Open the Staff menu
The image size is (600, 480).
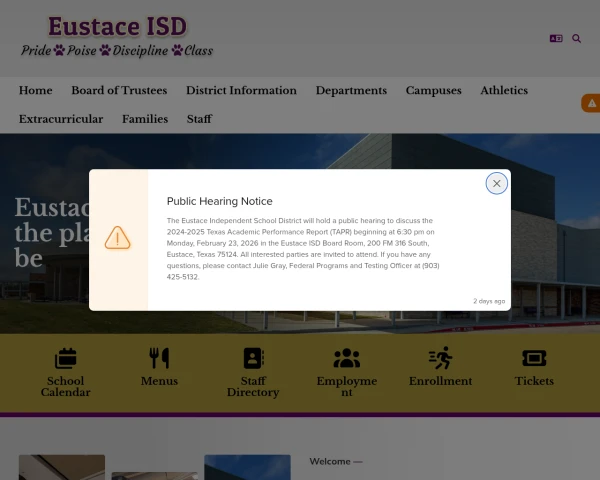(199, 119)
